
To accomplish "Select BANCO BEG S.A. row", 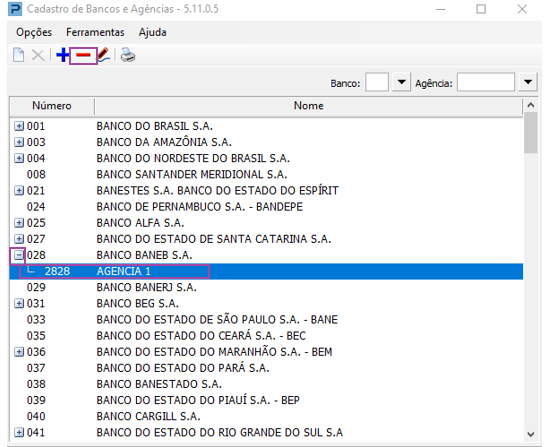I will tap(266, 304).
